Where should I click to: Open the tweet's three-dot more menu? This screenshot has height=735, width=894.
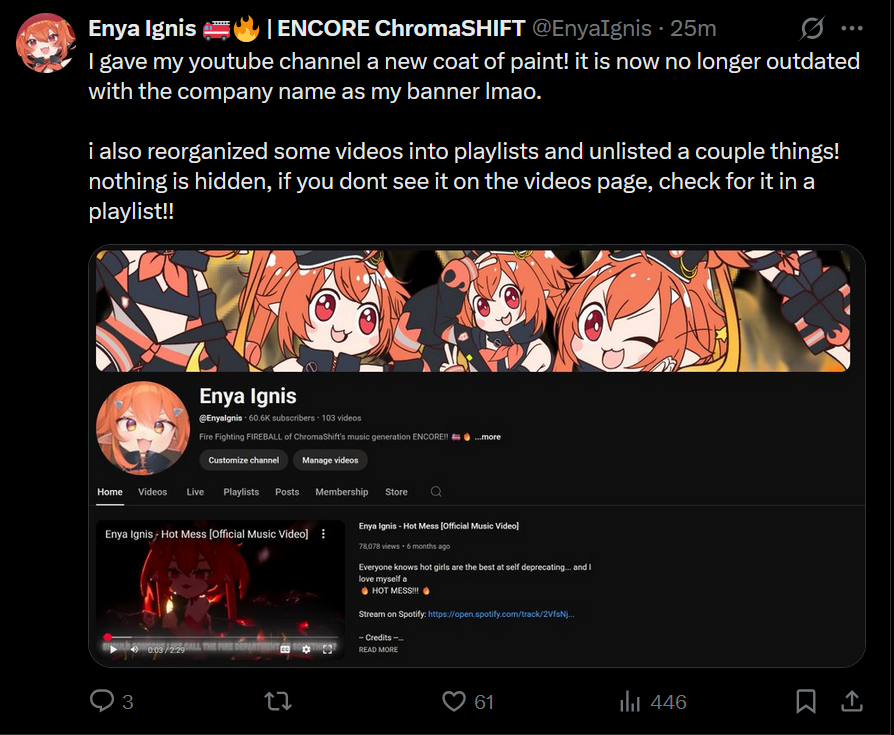(x=852, y=28)
